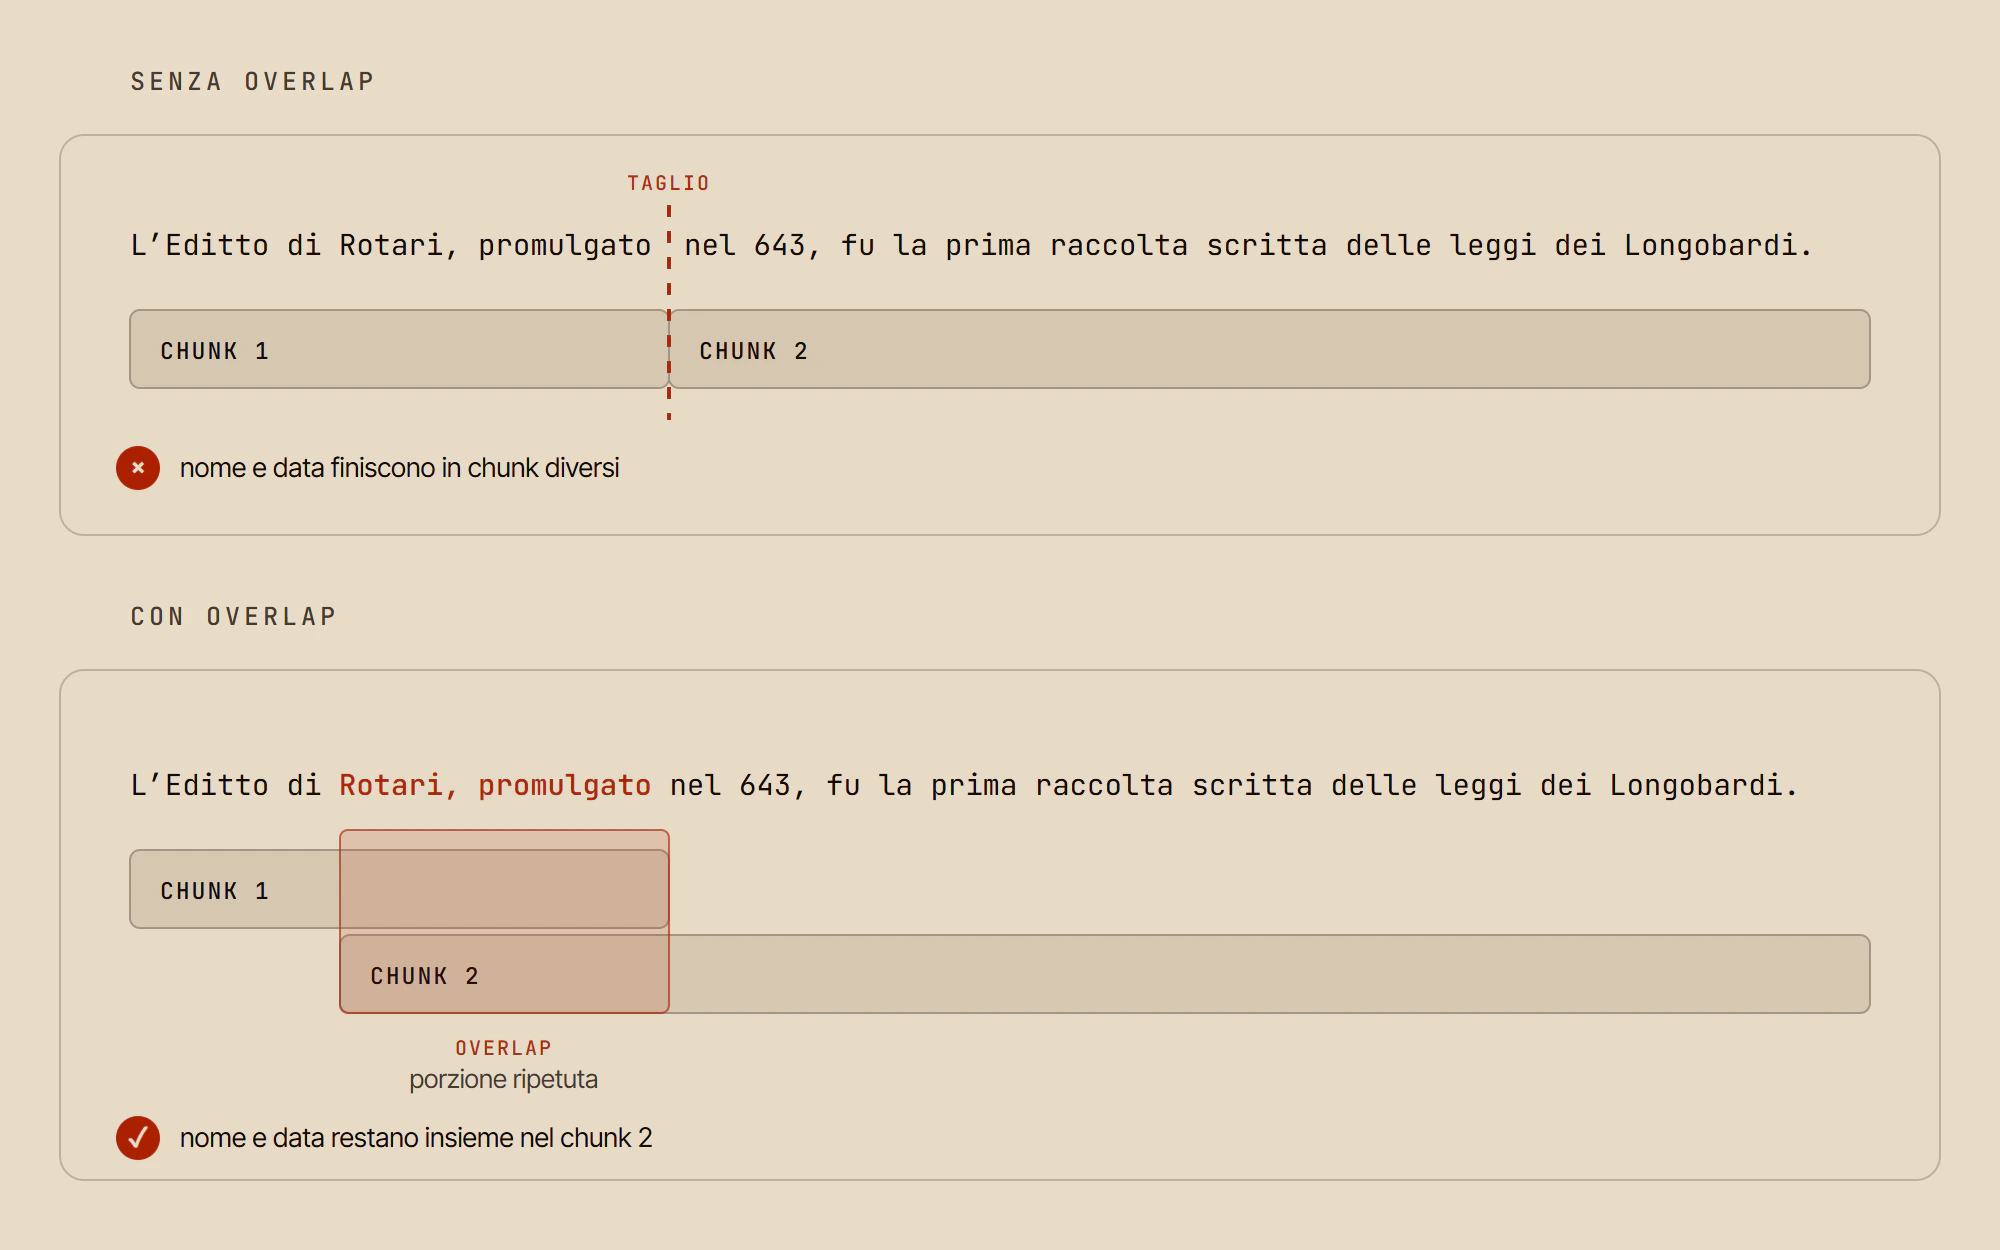This screenshot has height=1250, width=2000.
Task: Click CHUNK 1 label in the overlap panel
Action: click(215, 891)
